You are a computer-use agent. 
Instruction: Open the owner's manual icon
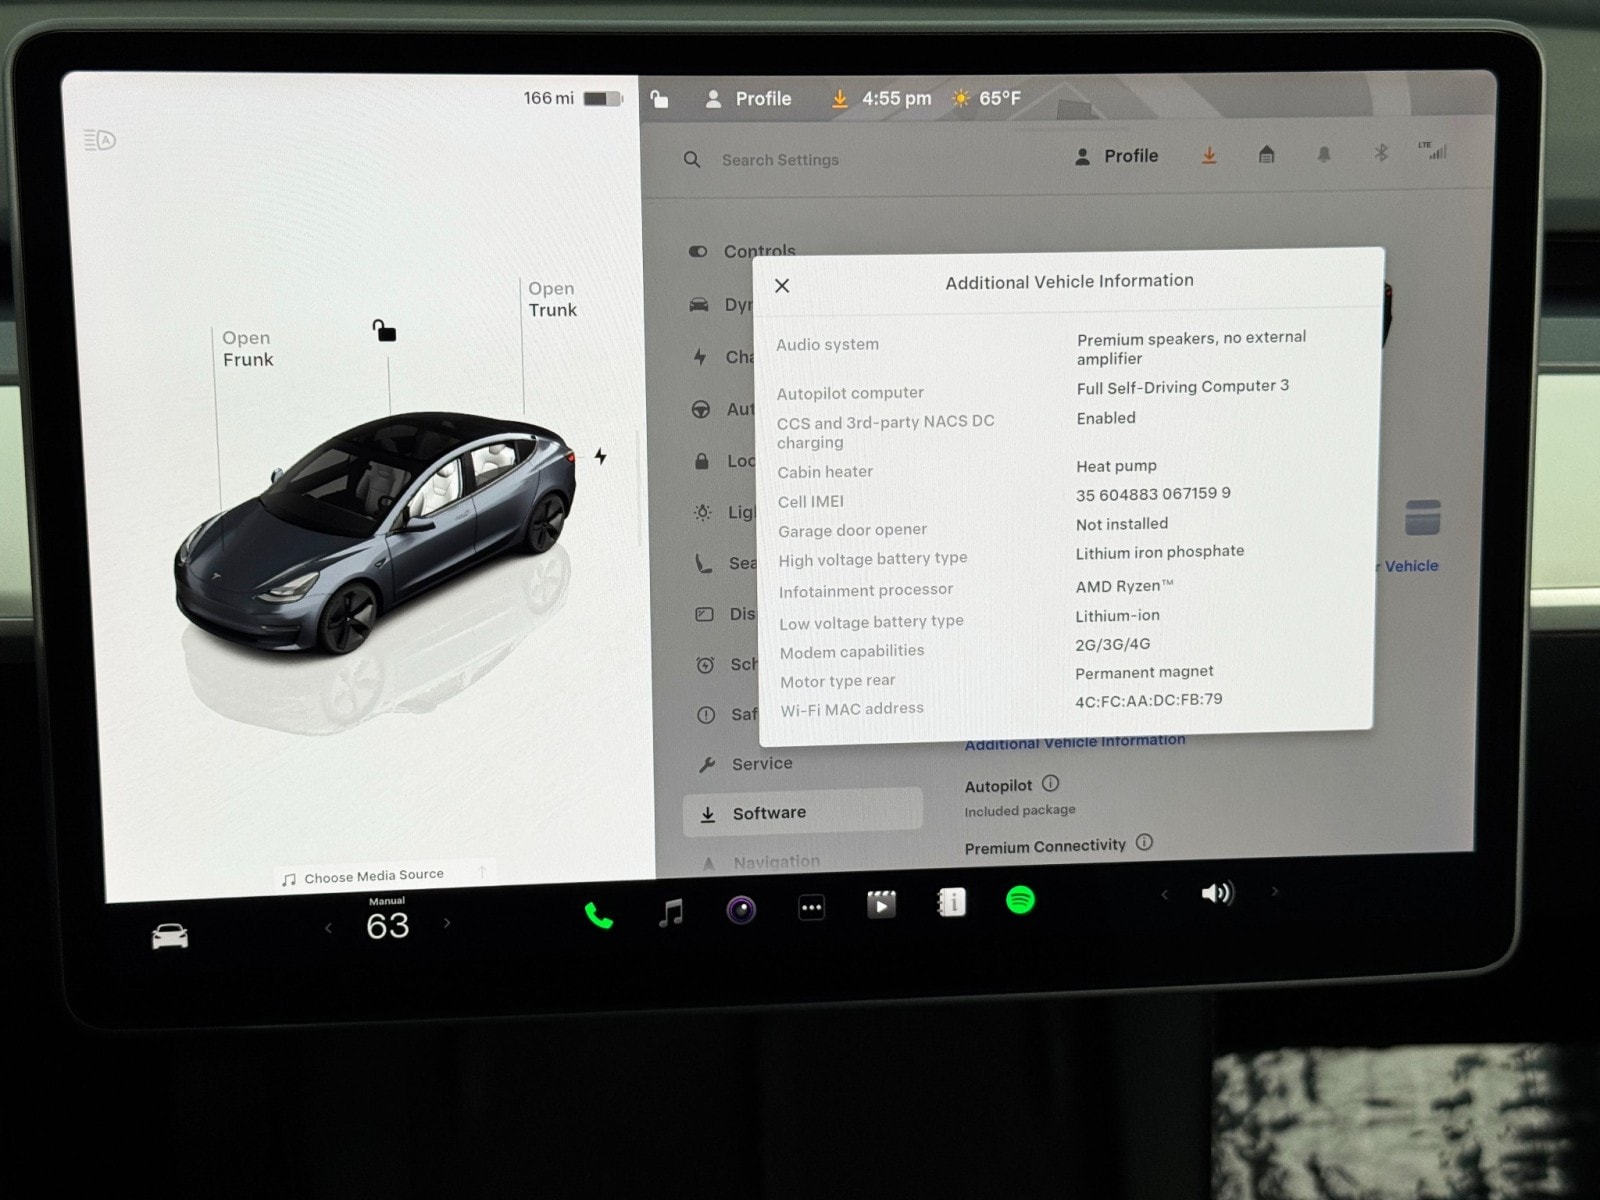click(951, 903)
